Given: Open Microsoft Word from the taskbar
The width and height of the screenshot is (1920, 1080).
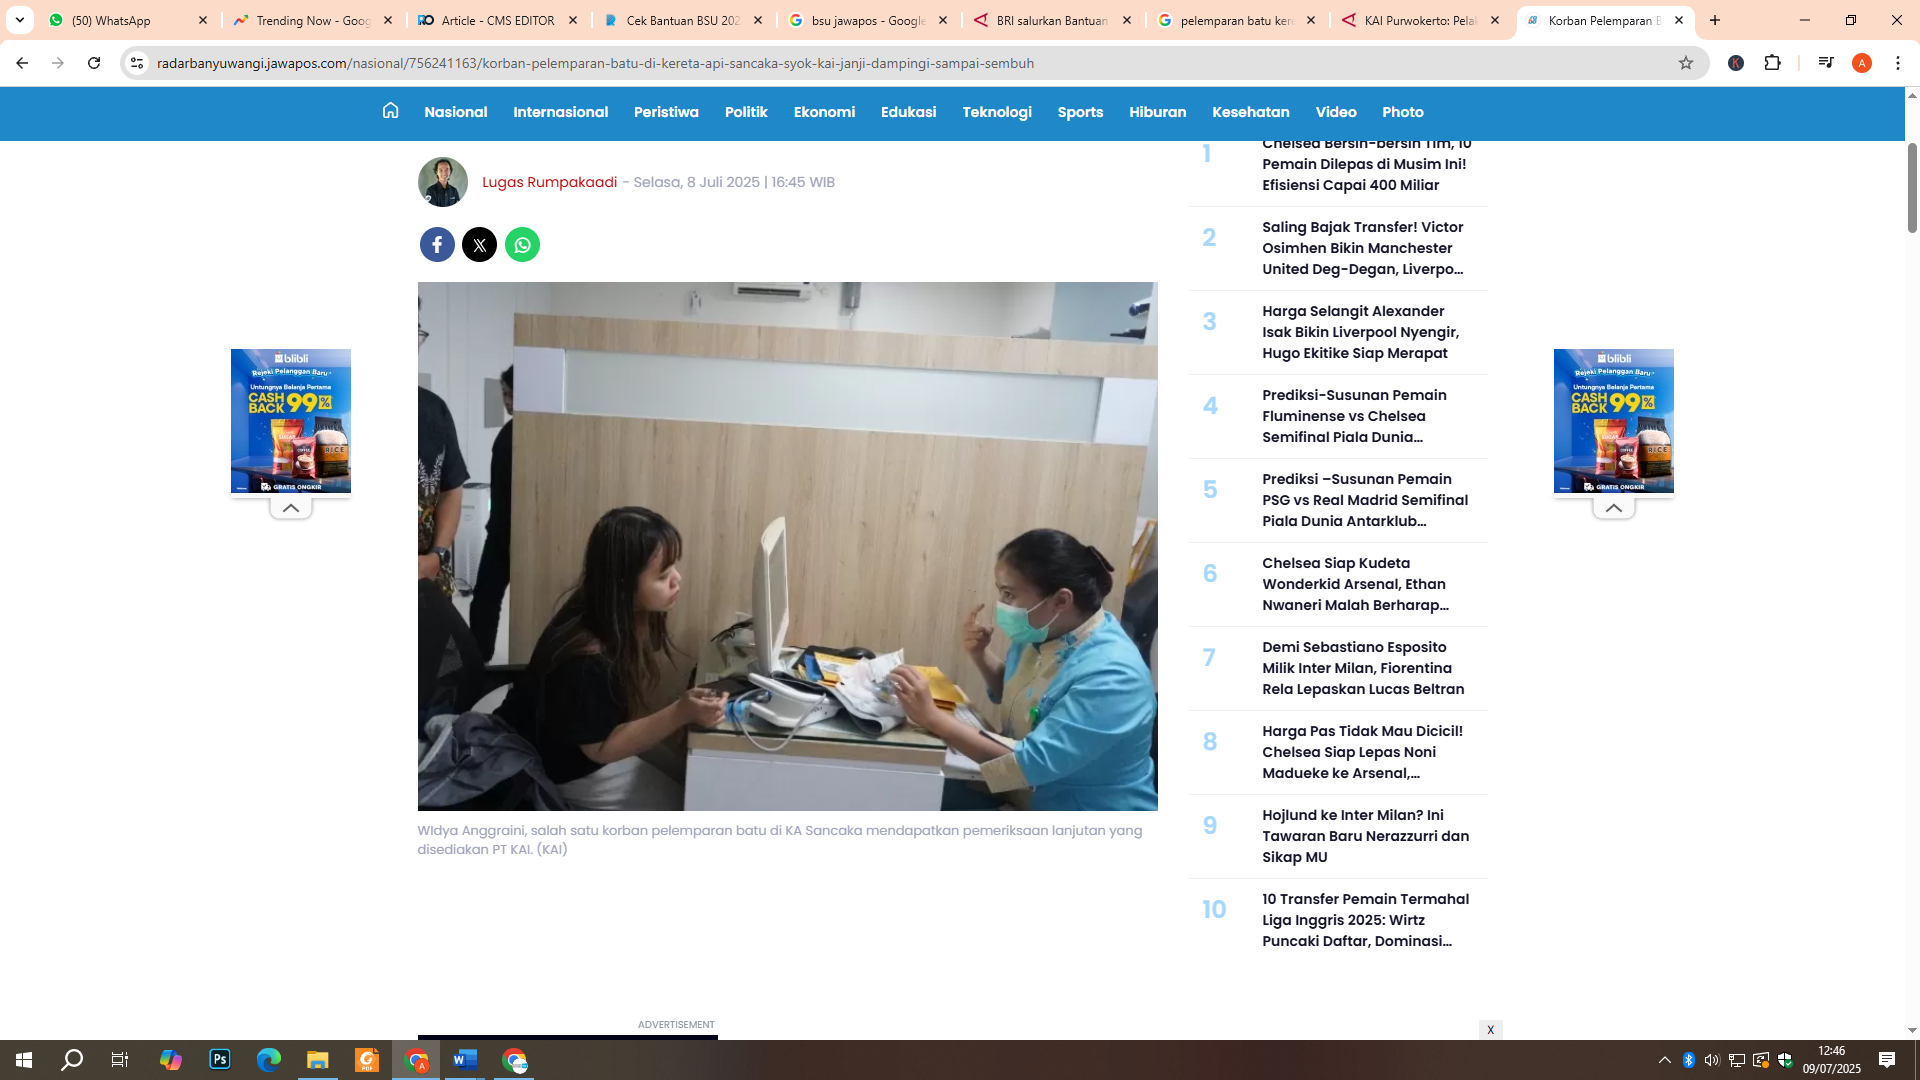Looking at the screenshot, I should 464,1060.
